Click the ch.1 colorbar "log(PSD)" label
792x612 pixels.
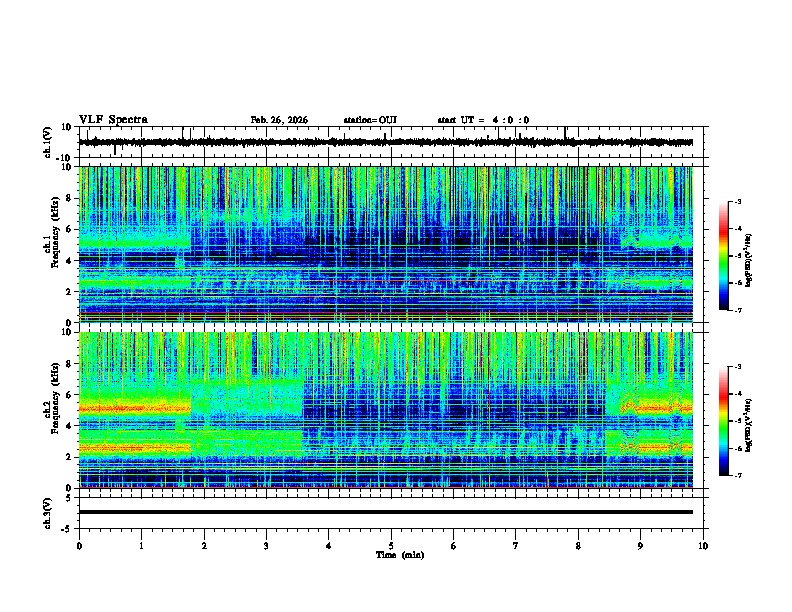point(748,260)
